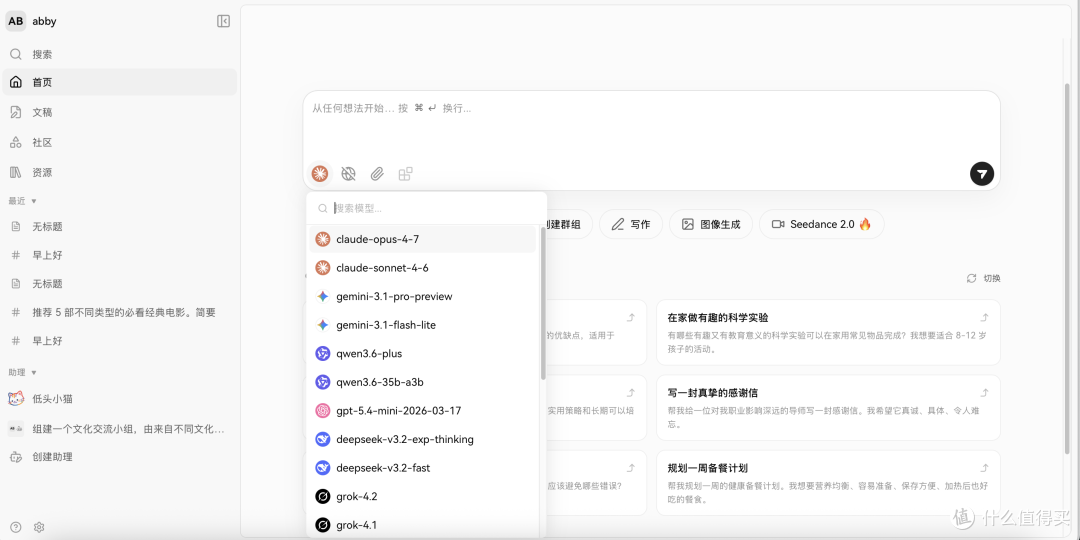Open 社区 community section
The image size is (1080, 540).
[x=120, y=143]
